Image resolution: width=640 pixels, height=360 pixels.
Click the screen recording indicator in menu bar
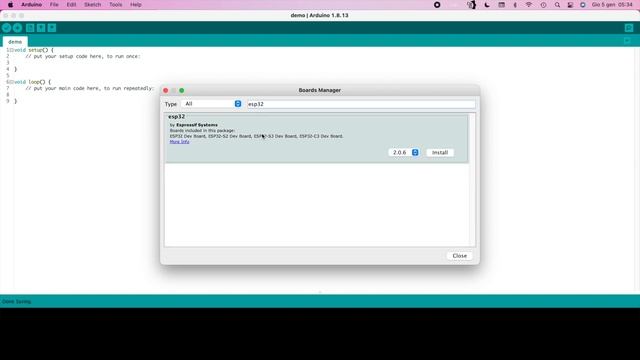(x=437, y=5)
